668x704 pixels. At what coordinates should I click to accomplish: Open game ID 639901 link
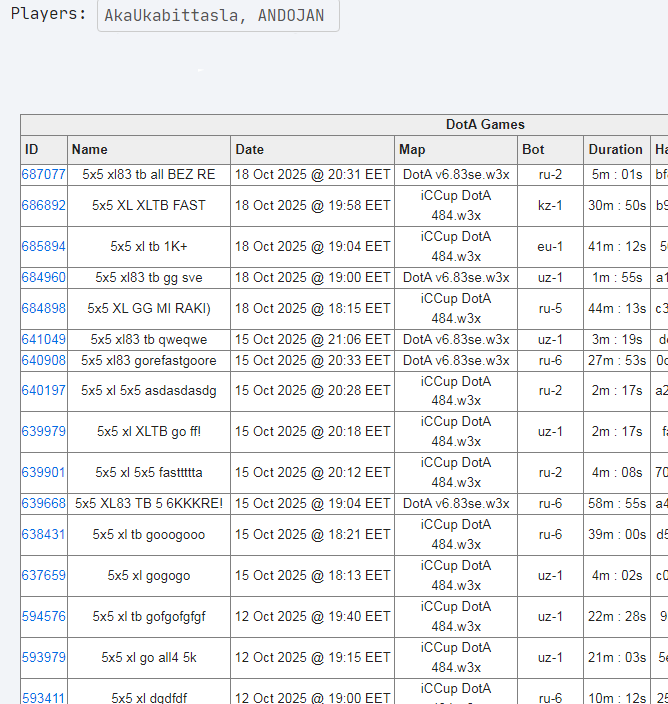point(44,472)
